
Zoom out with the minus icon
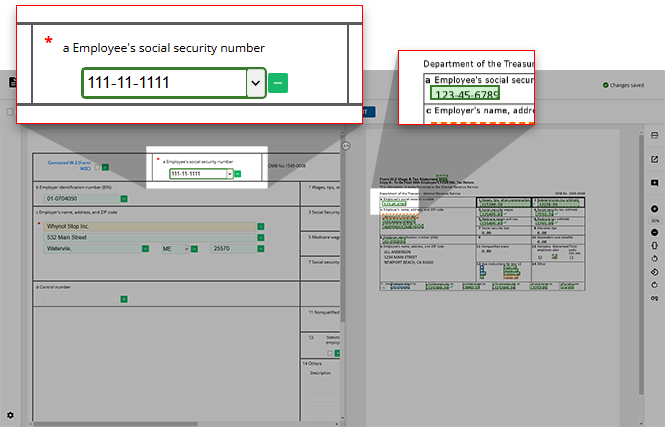[654, 232]
